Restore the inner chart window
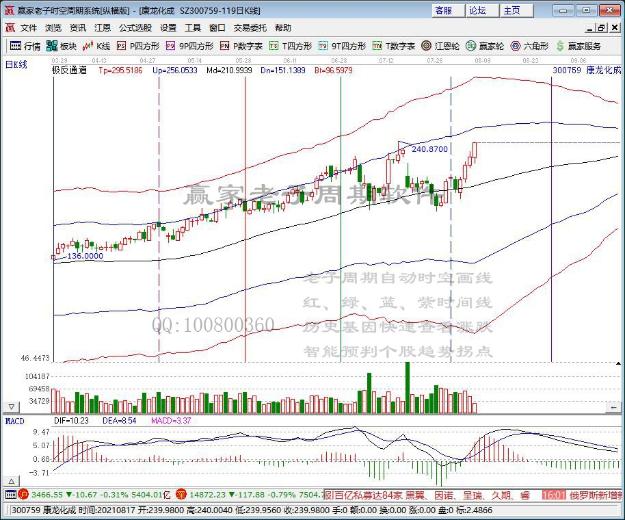This screenshot has width=625, height=520. tap(602, 28)
